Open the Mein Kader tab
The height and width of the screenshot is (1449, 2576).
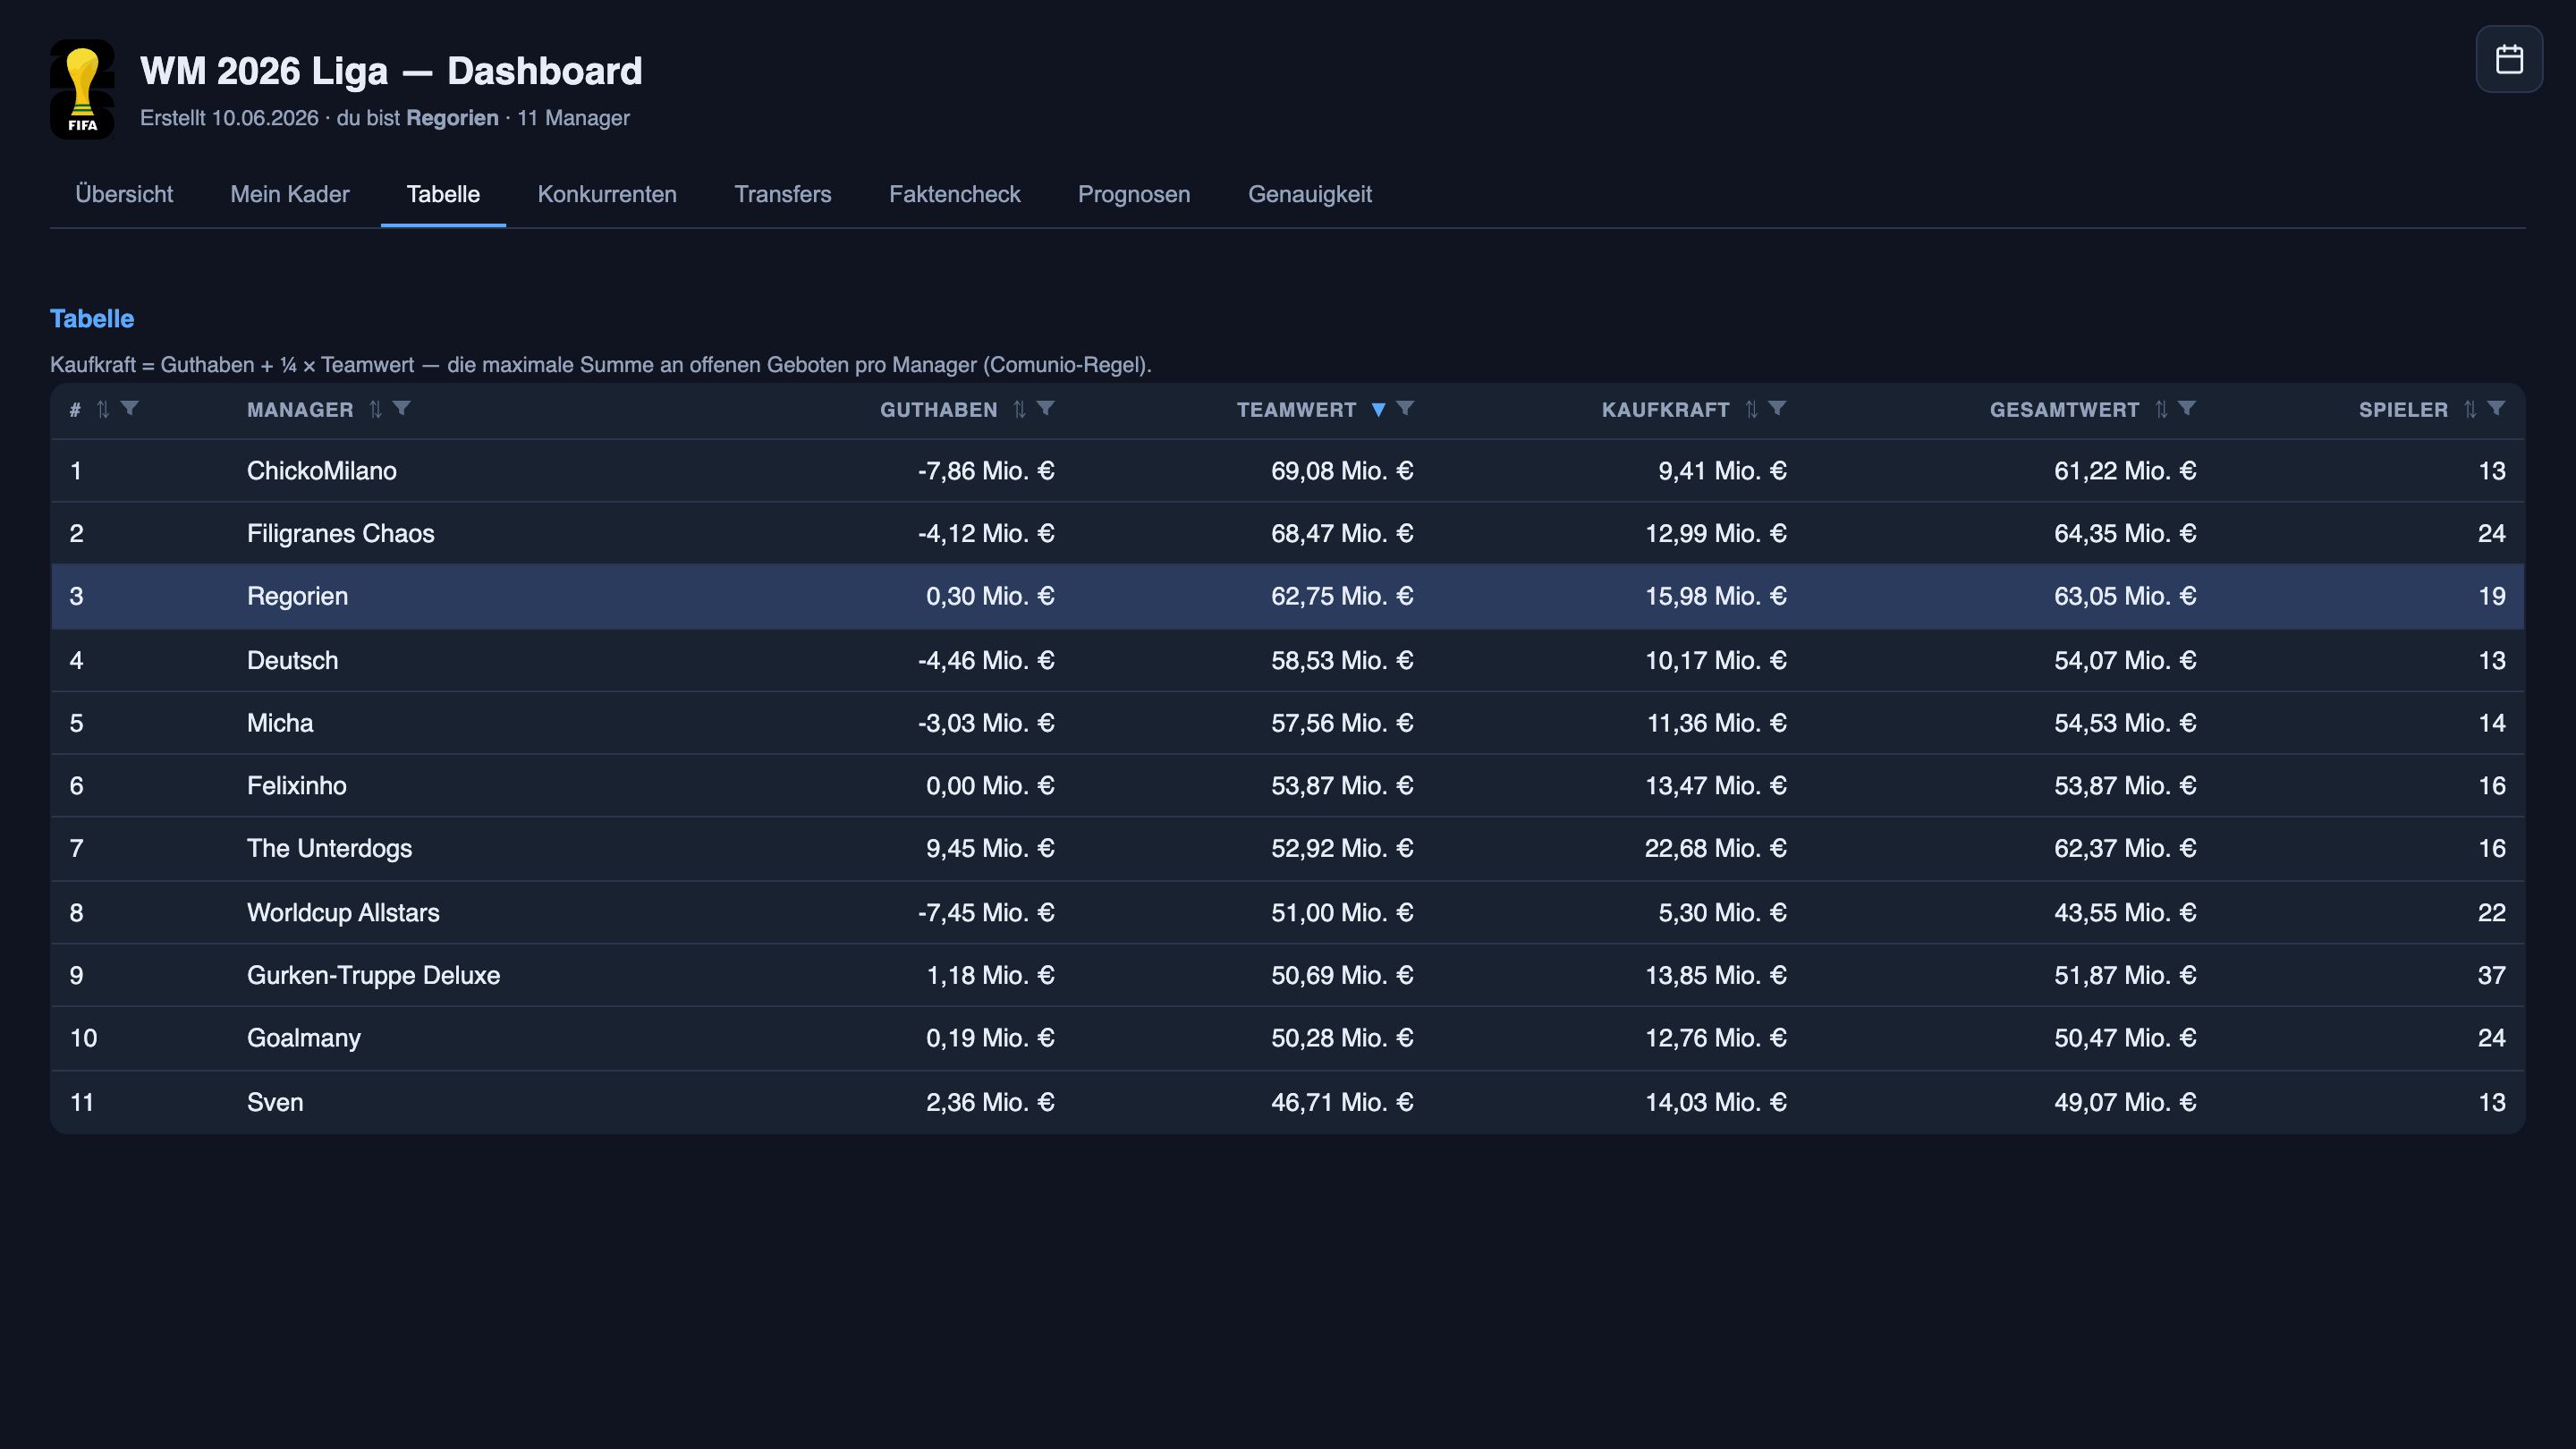290,194
